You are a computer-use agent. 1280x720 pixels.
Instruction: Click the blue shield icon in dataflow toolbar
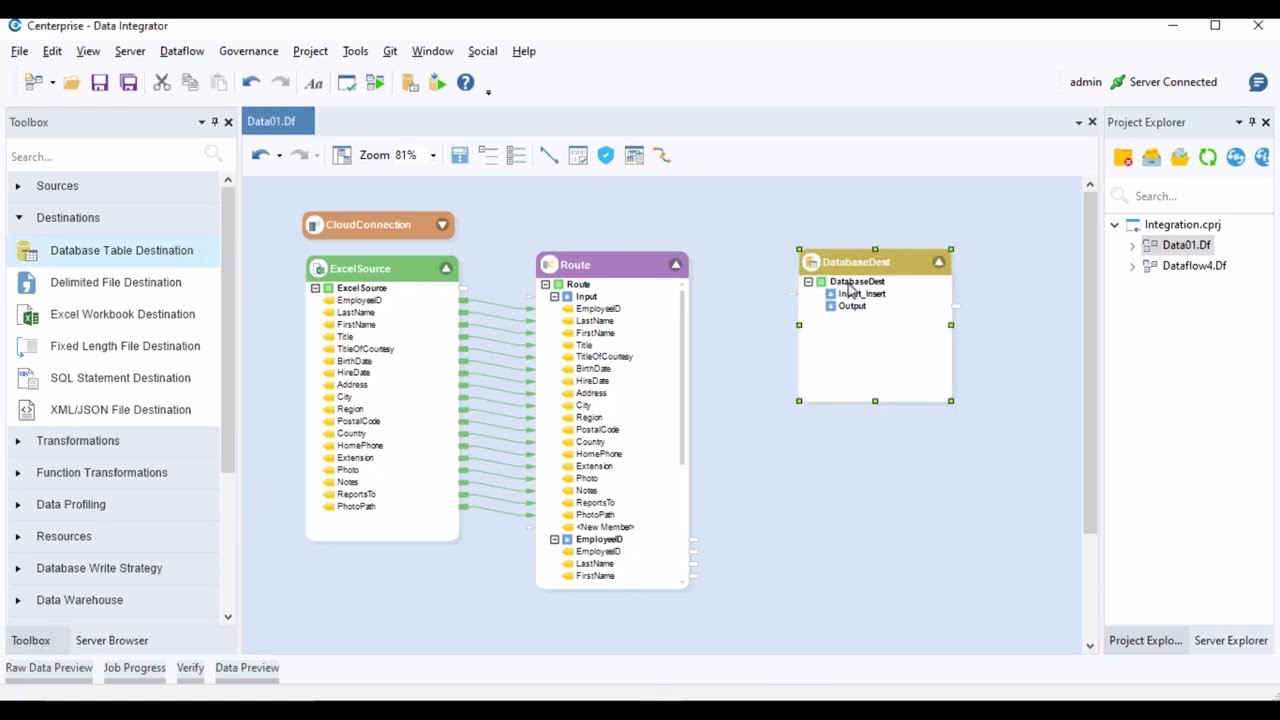(x=606, y=155)
